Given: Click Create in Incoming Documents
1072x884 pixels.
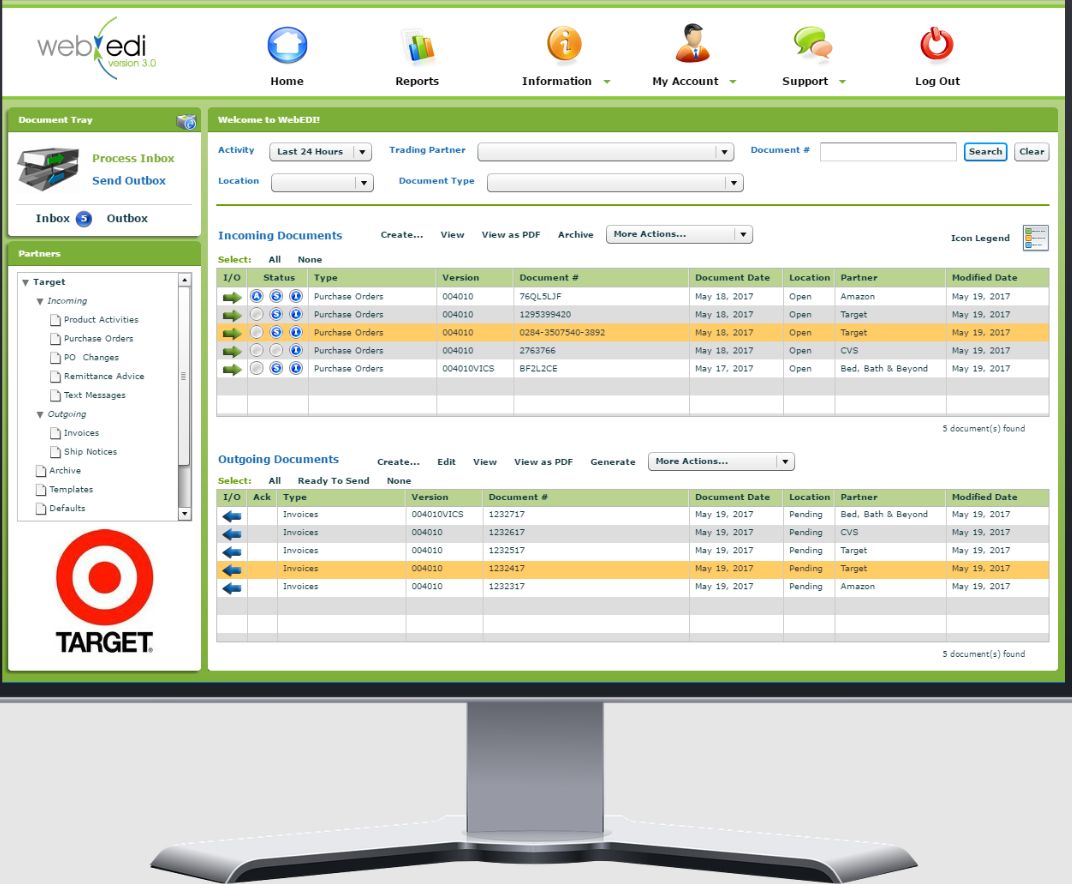Looking at the screenshot, I should click(402, 235).
